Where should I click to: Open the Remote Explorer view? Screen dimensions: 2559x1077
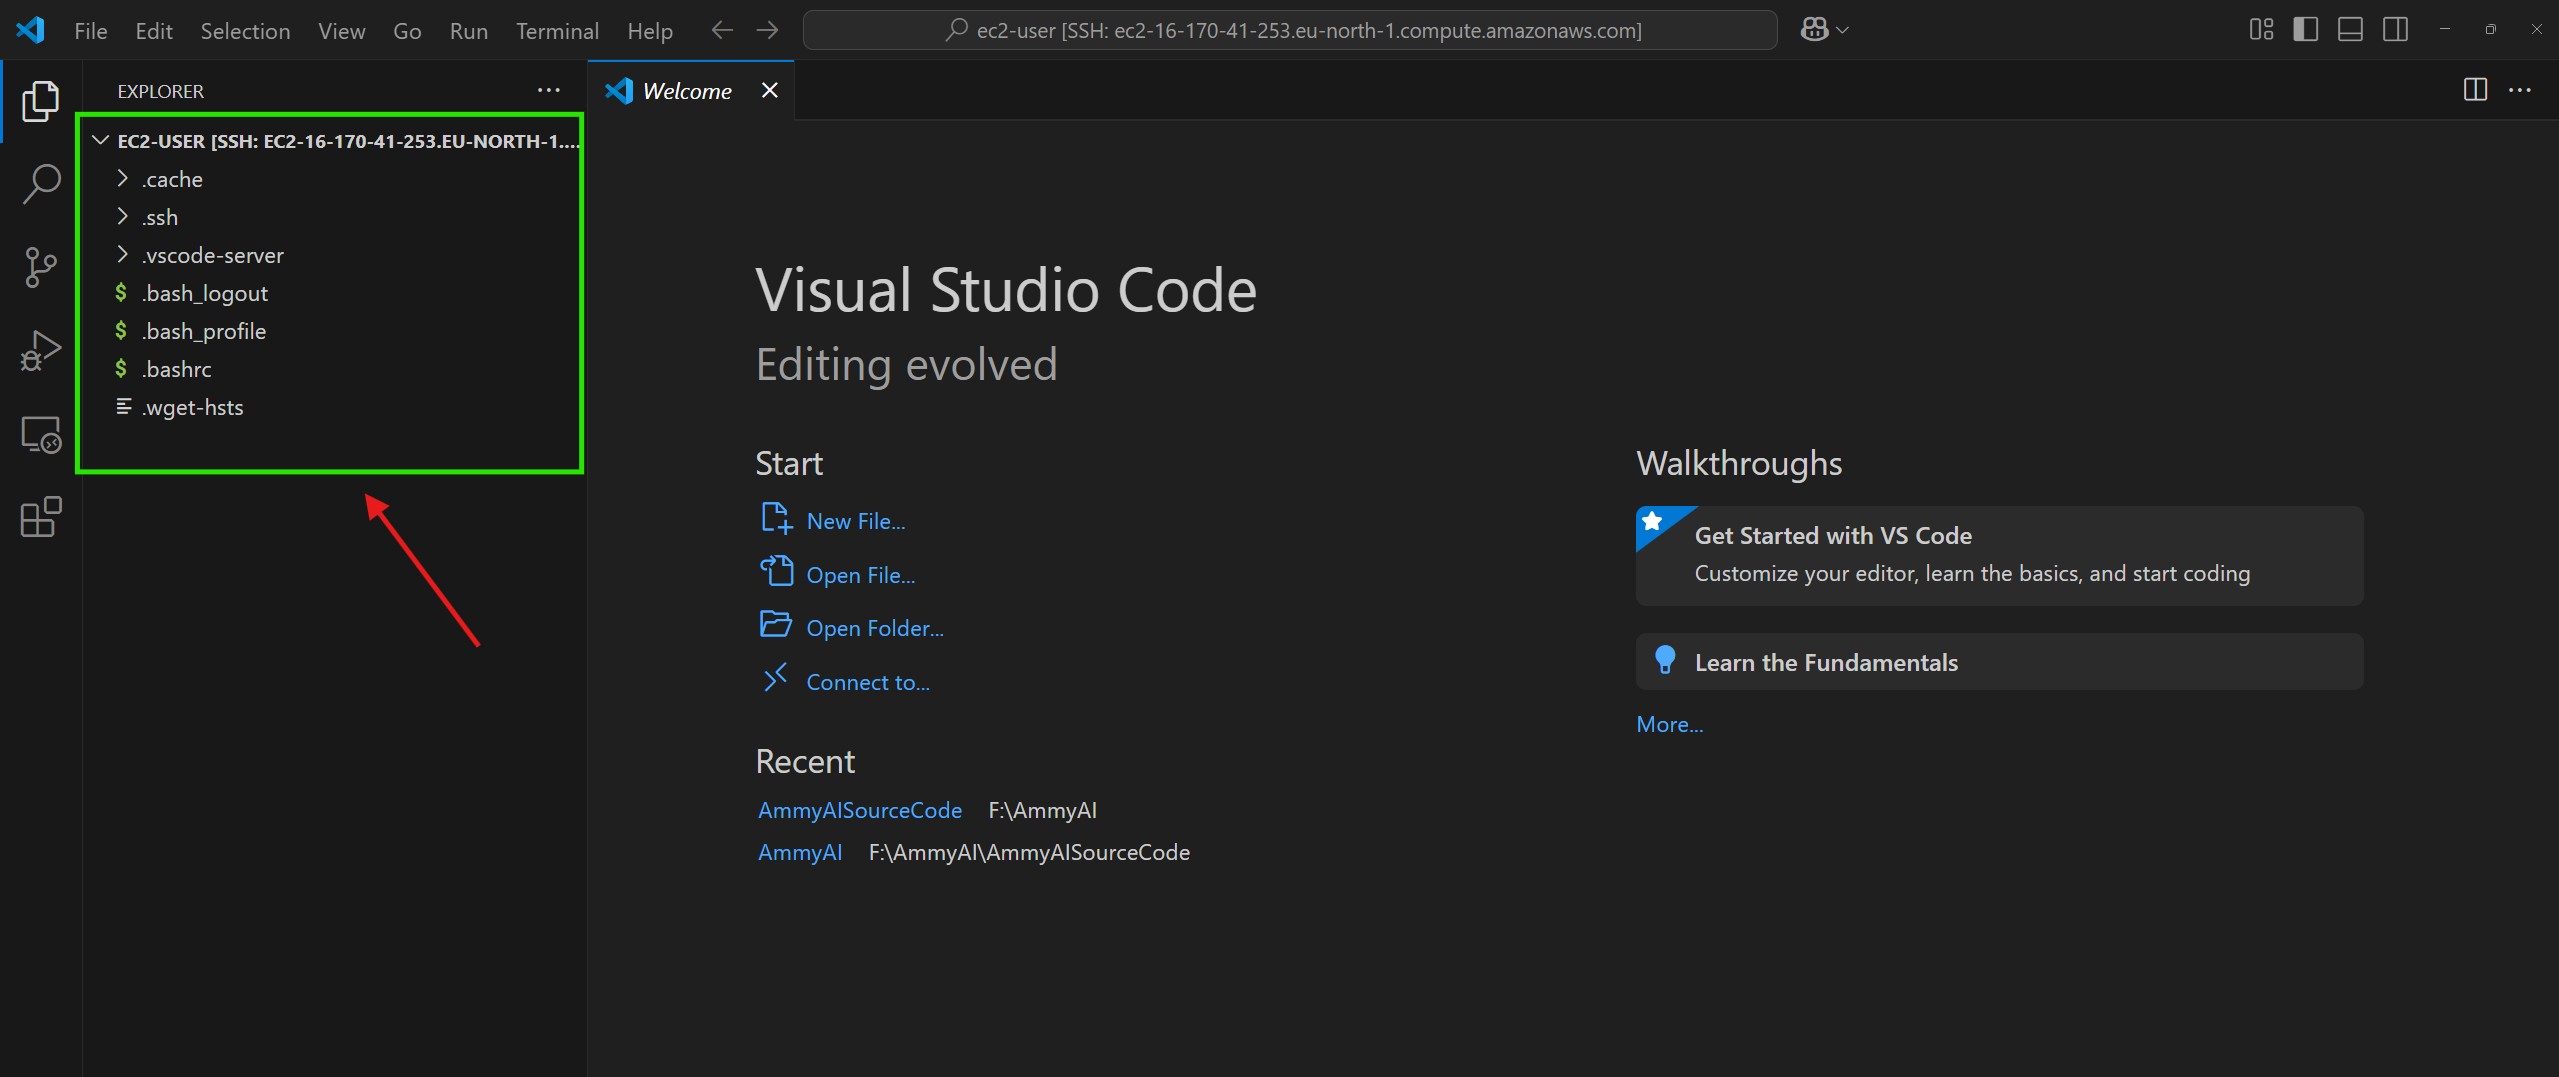[41, 435]
